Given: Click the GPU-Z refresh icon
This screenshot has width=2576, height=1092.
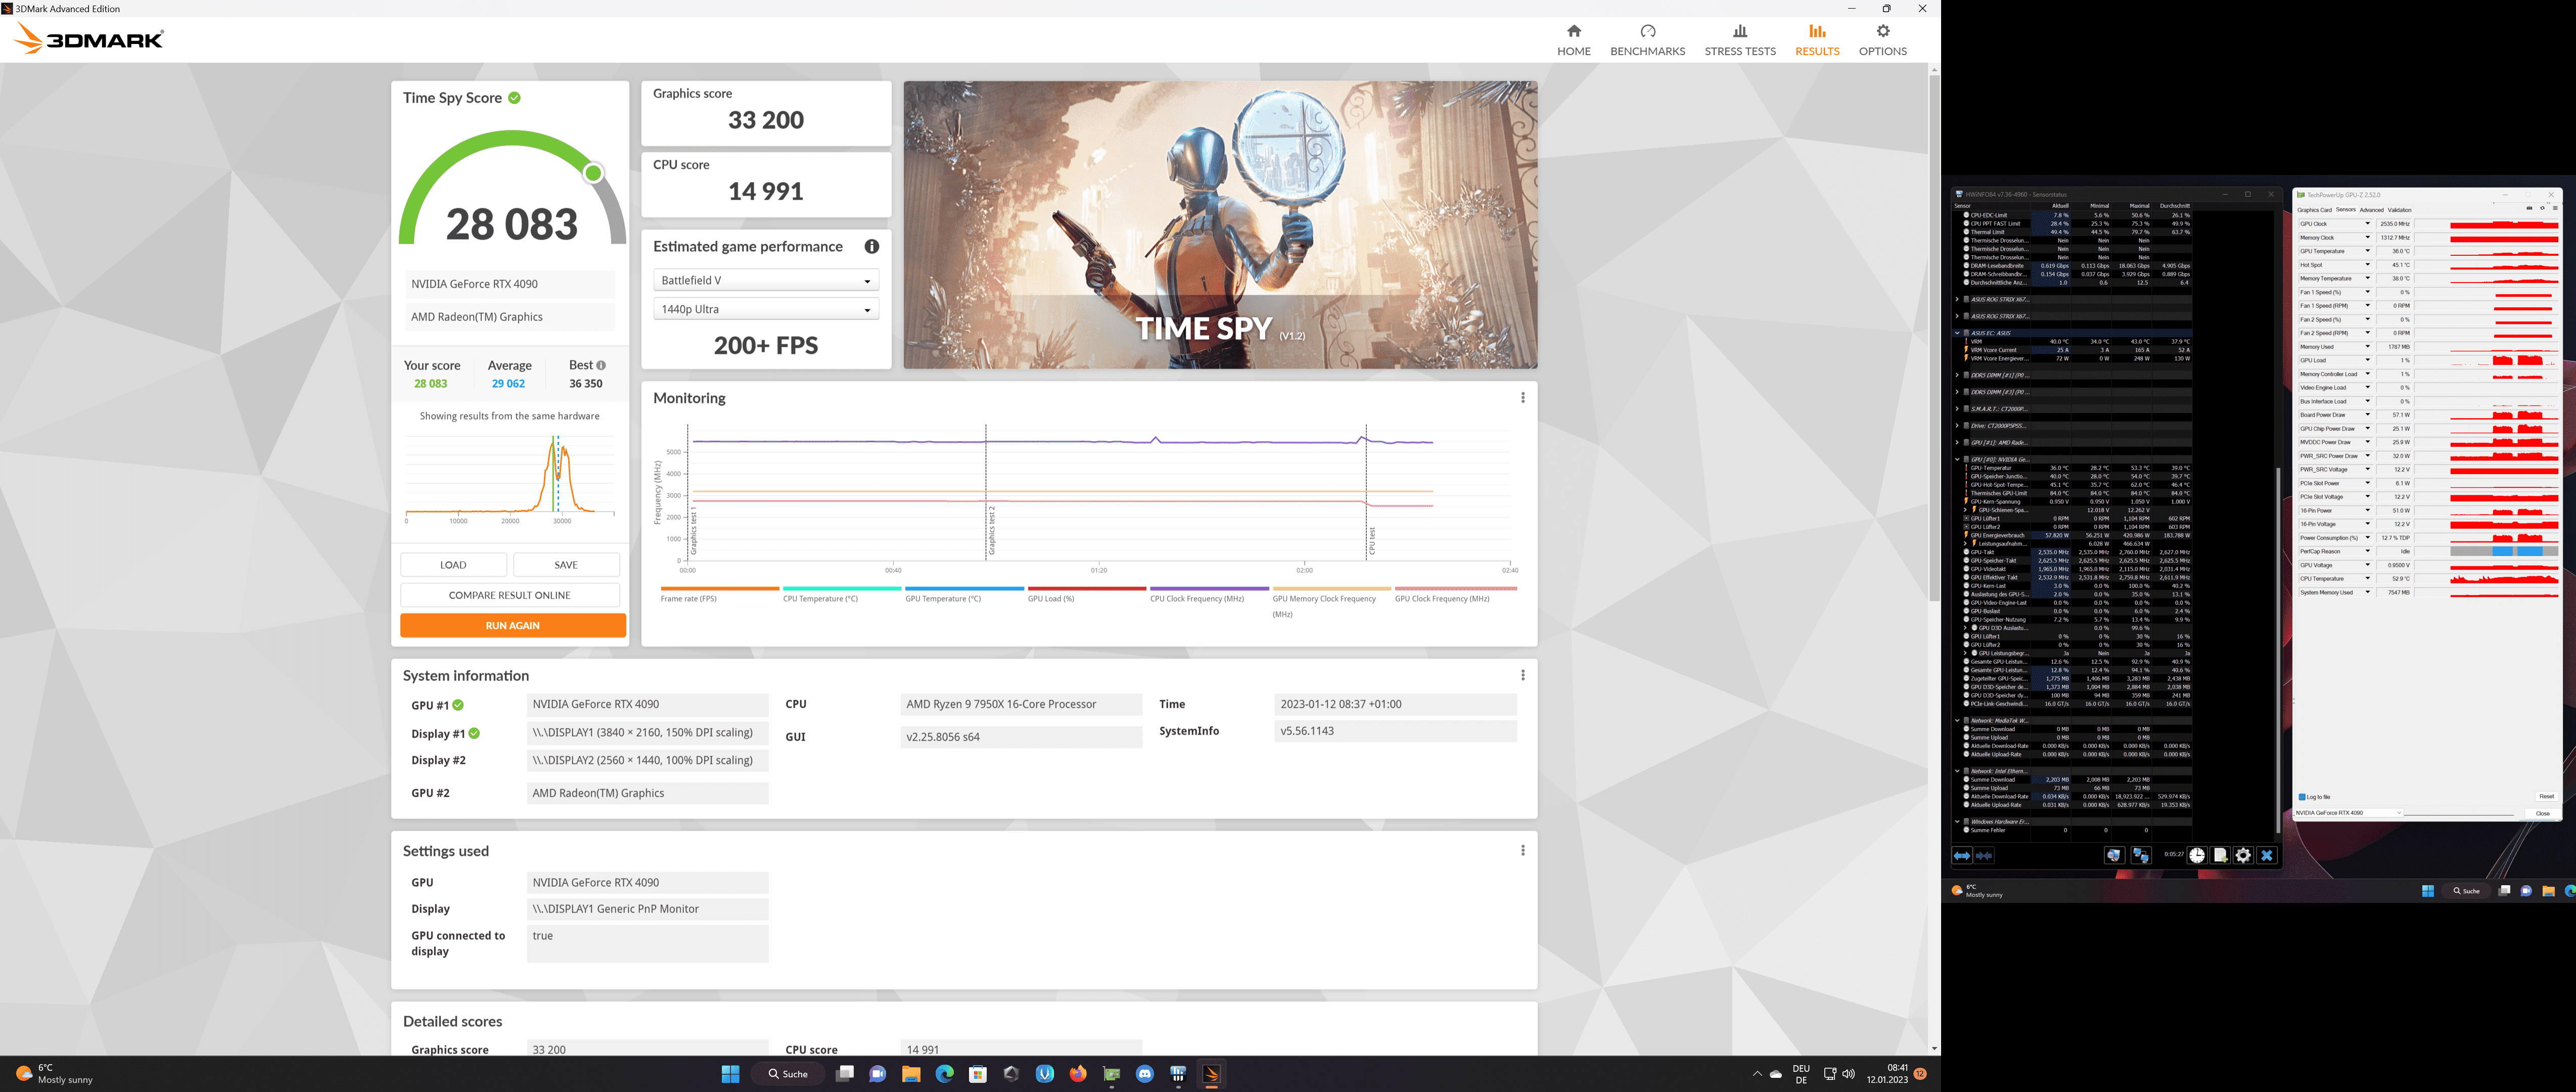Looking at the screenshot, I should tap(2542, 208).
